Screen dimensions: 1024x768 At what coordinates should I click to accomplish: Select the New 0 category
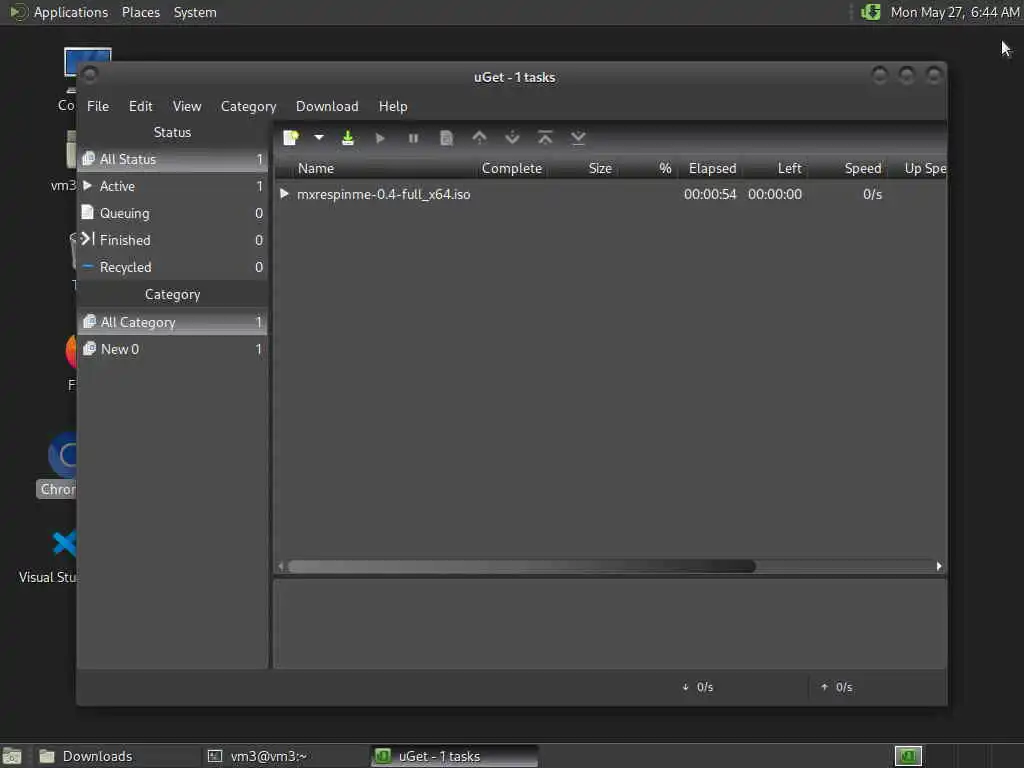click(172, 349)
